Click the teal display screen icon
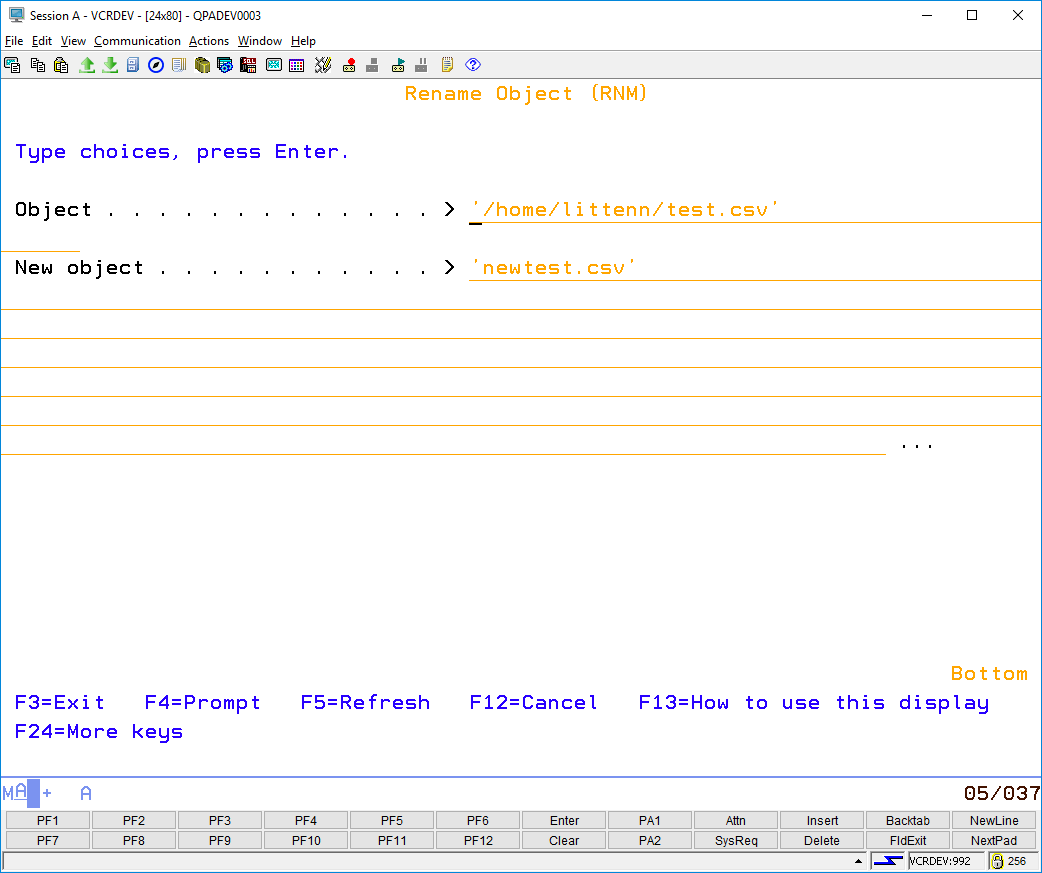Viewport: 1042px width, 873px height. coord(274,65)
